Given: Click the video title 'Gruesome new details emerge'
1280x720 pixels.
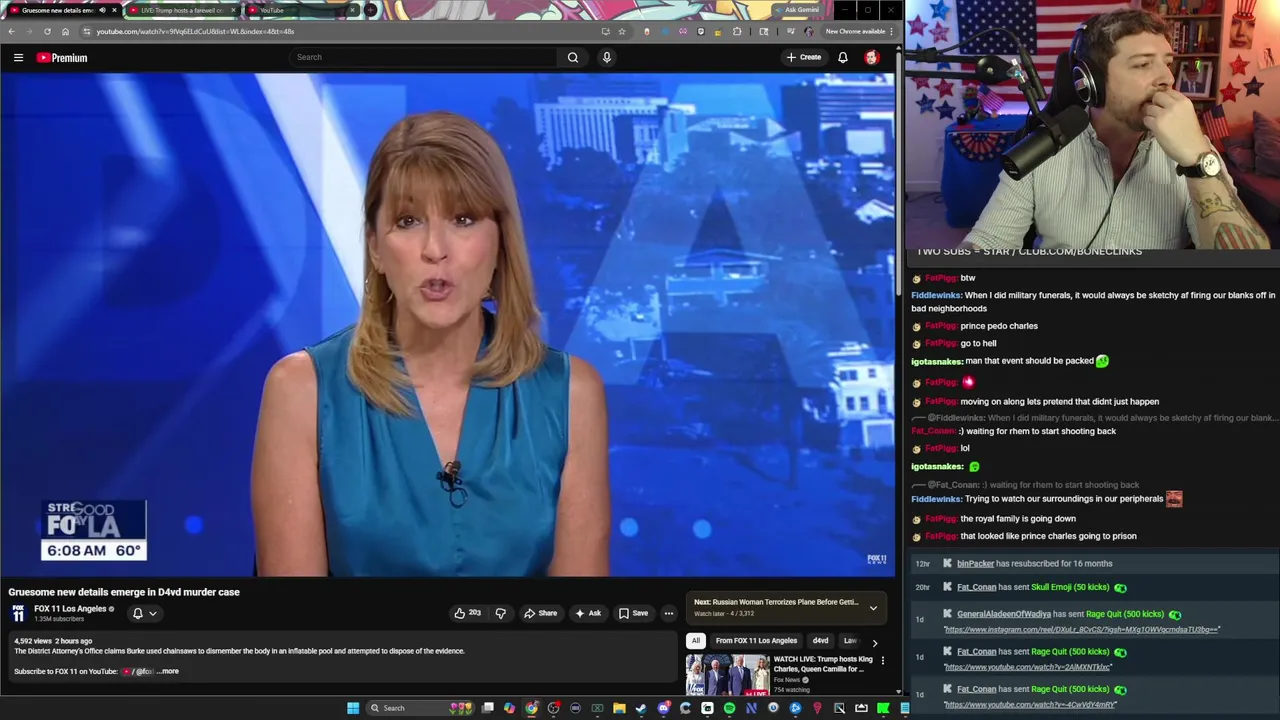Looking at the screenshot, I should [x=124, y=592].
